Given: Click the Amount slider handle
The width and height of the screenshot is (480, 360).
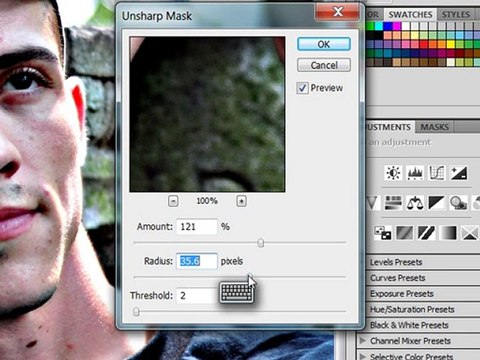Looking at the screenshot, I should 261,243.
